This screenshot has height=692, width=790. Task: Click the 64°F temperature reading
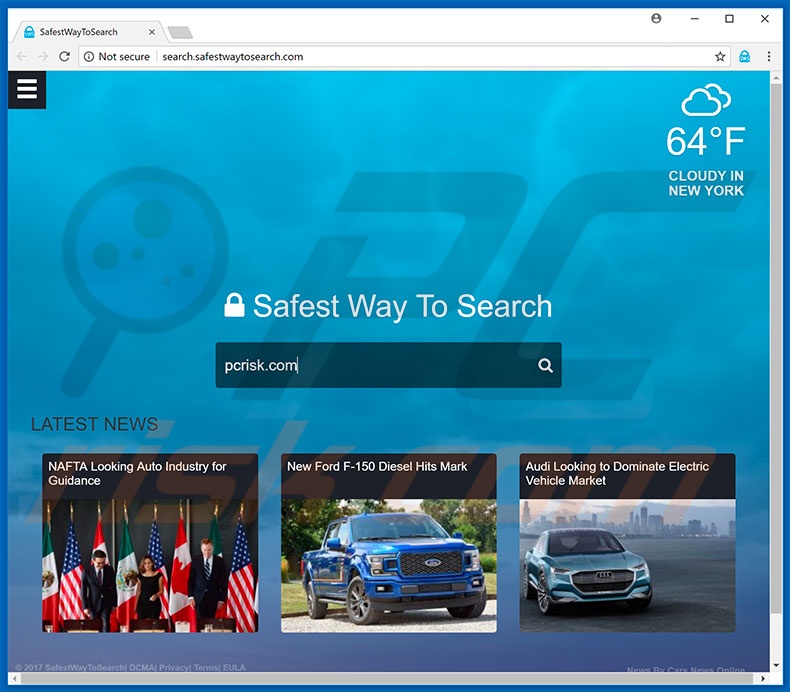[x=705, y=141]
